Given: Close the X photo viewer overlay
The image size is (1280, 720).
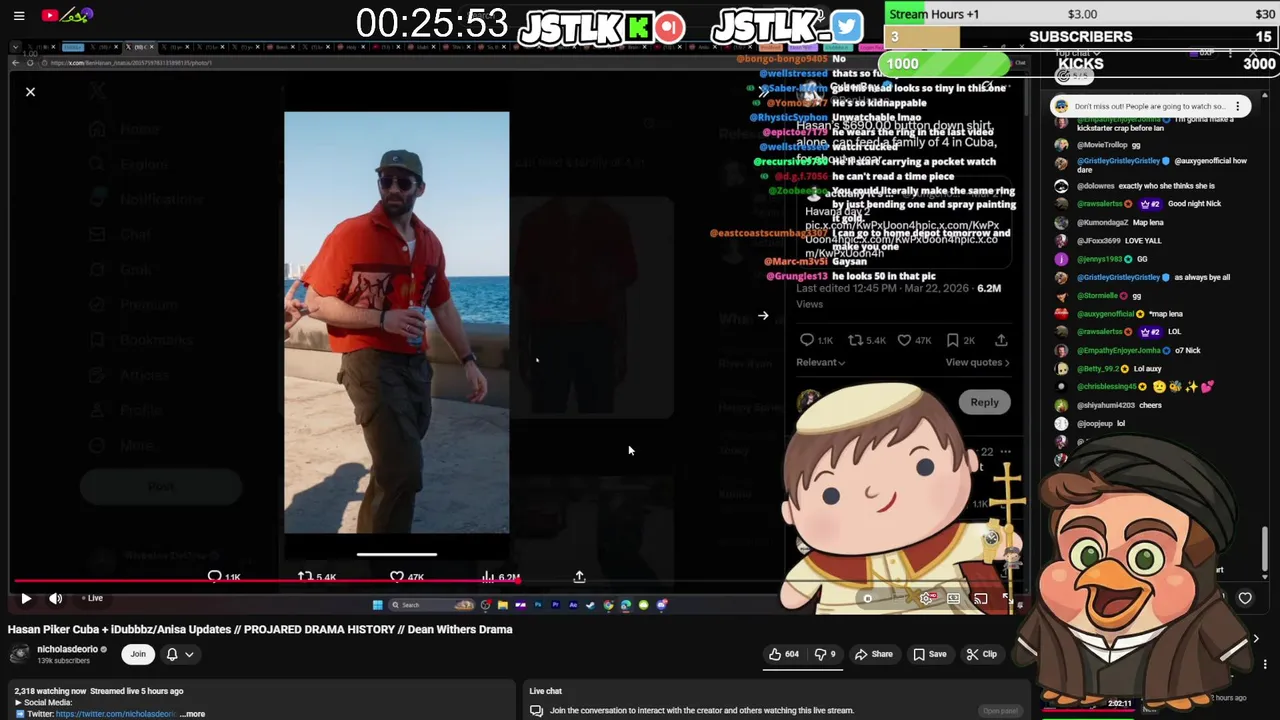Looking at the screenshot, I should click(x=30, y=92).
